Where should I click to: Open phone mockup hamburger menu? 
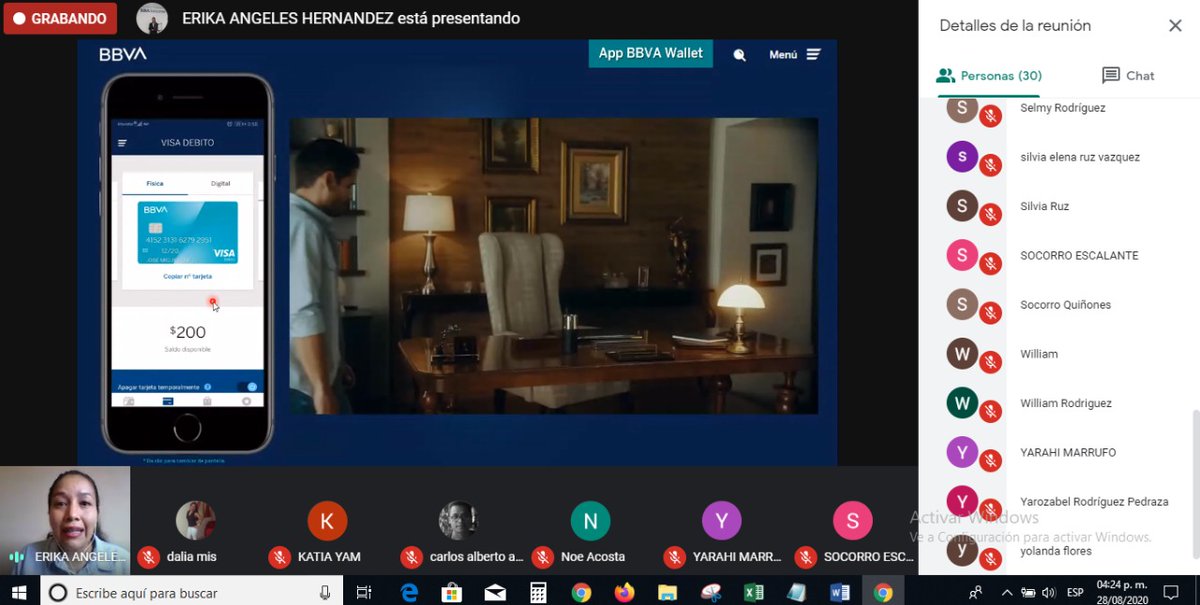123,143
